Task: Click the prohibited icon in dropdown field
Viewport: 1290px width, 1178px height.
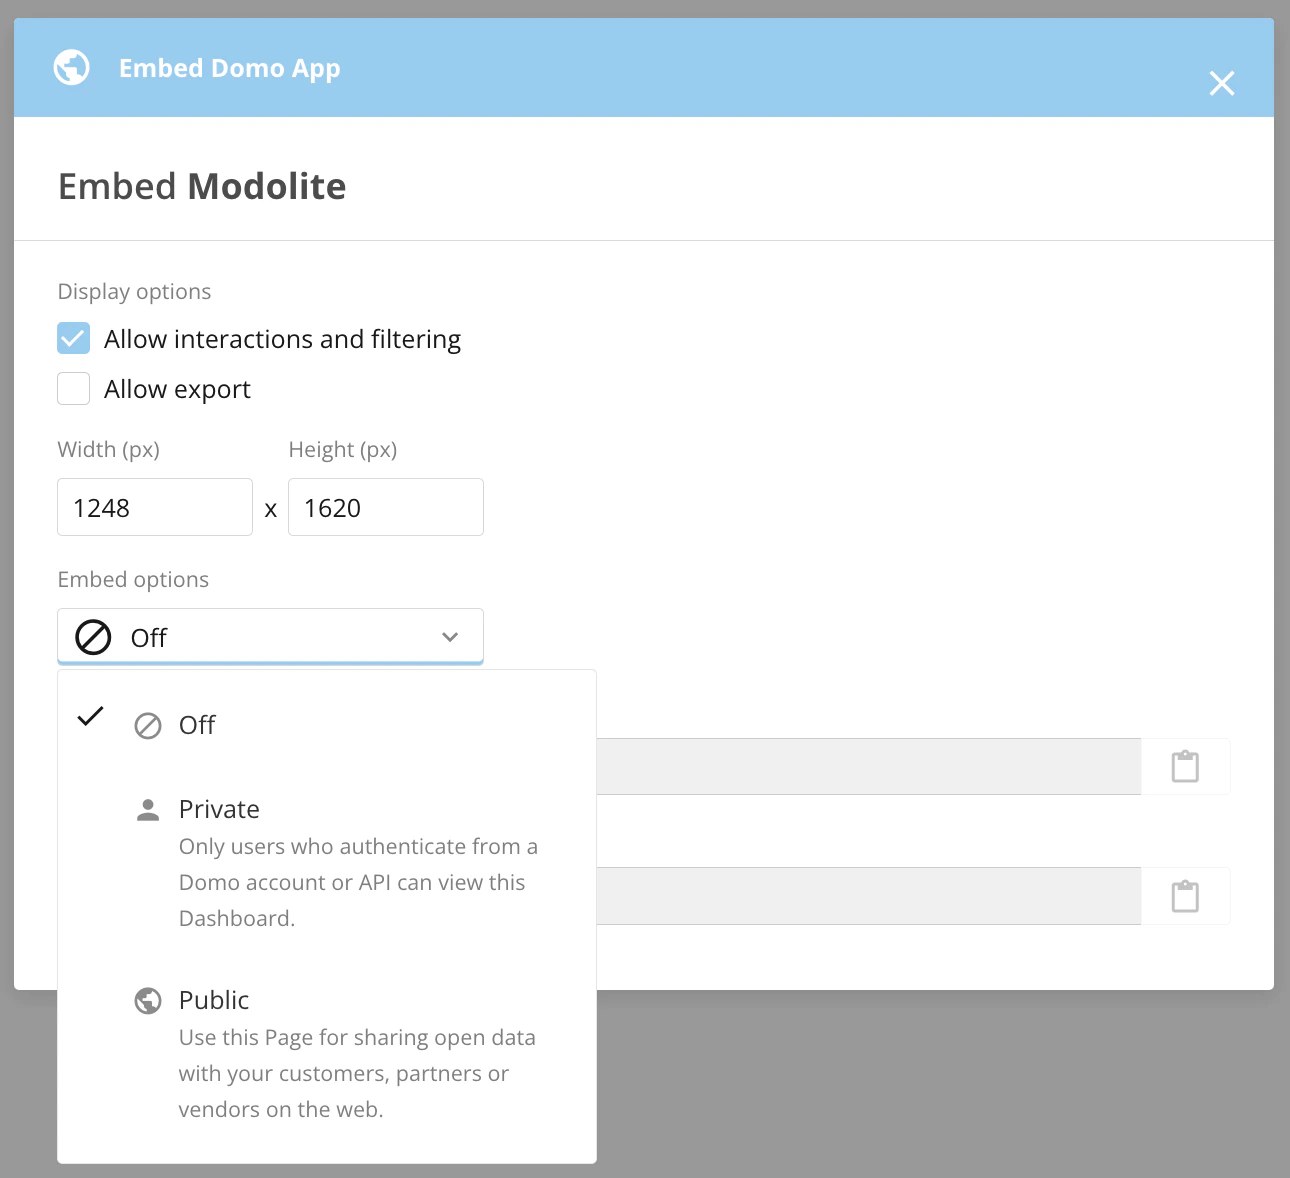Action: point(94,637)
